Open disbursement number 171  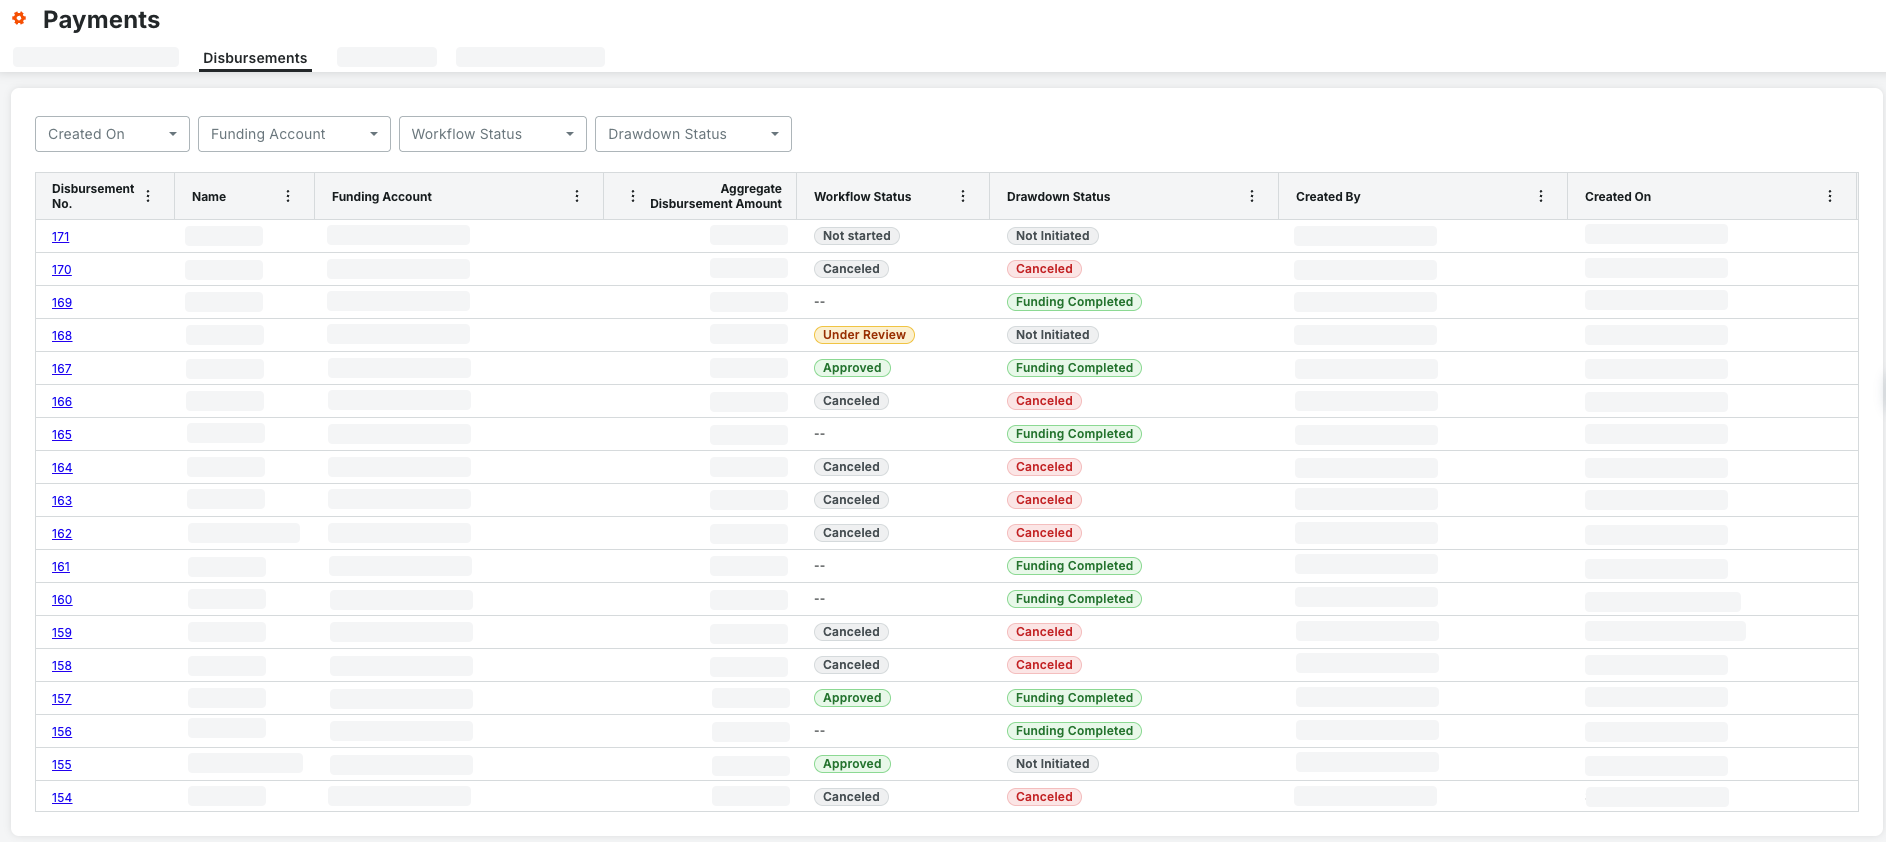coord(60,237)
